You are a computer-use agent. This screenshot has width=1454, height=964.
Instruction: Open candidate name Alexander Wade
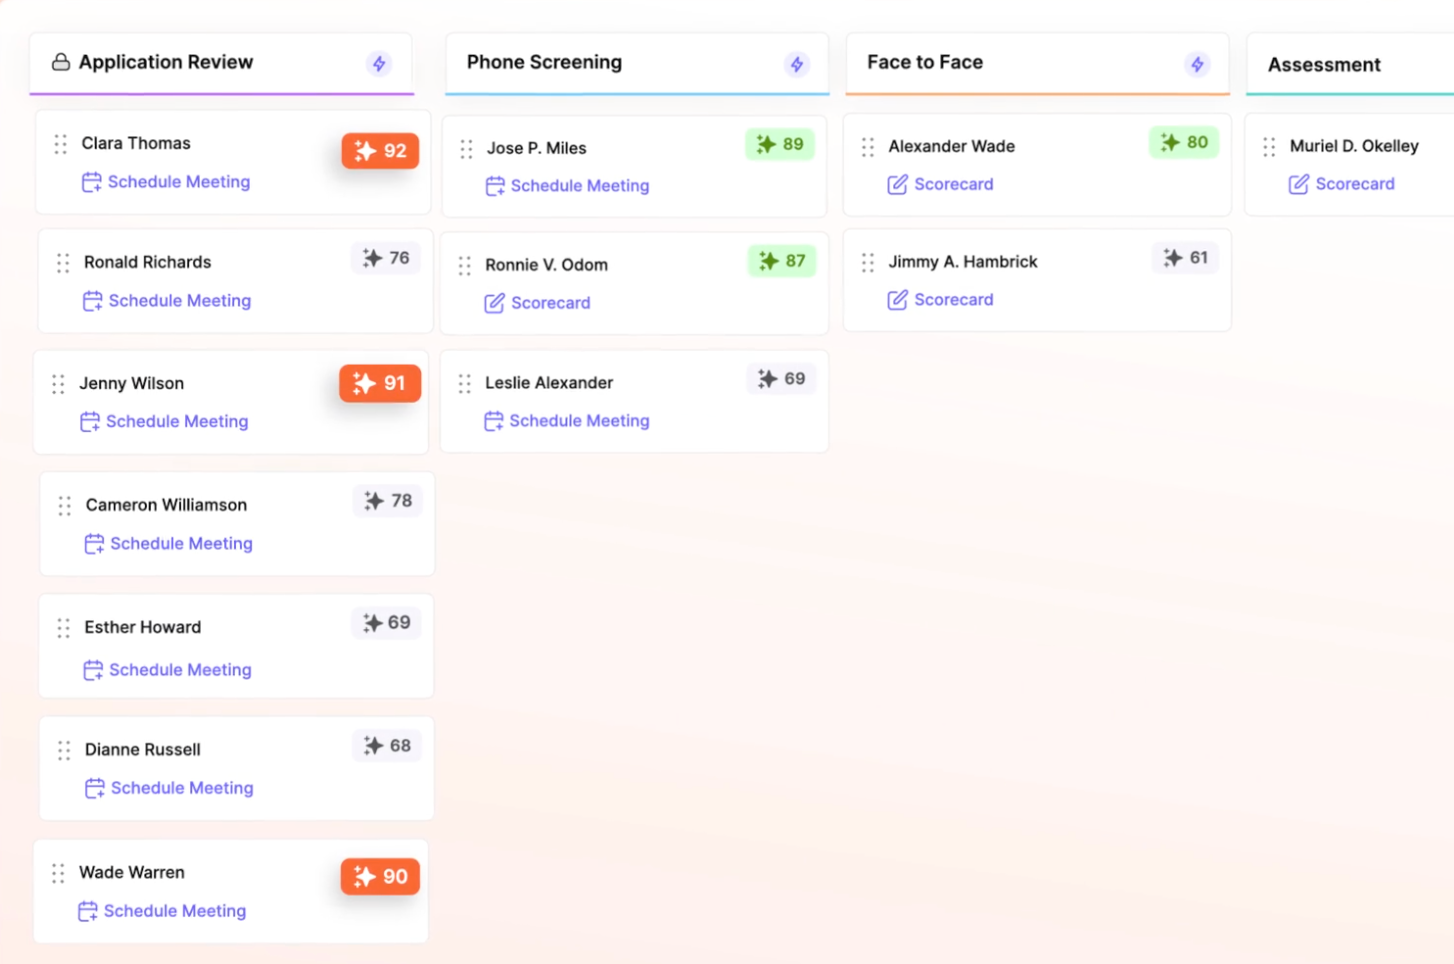click(952, 146)
